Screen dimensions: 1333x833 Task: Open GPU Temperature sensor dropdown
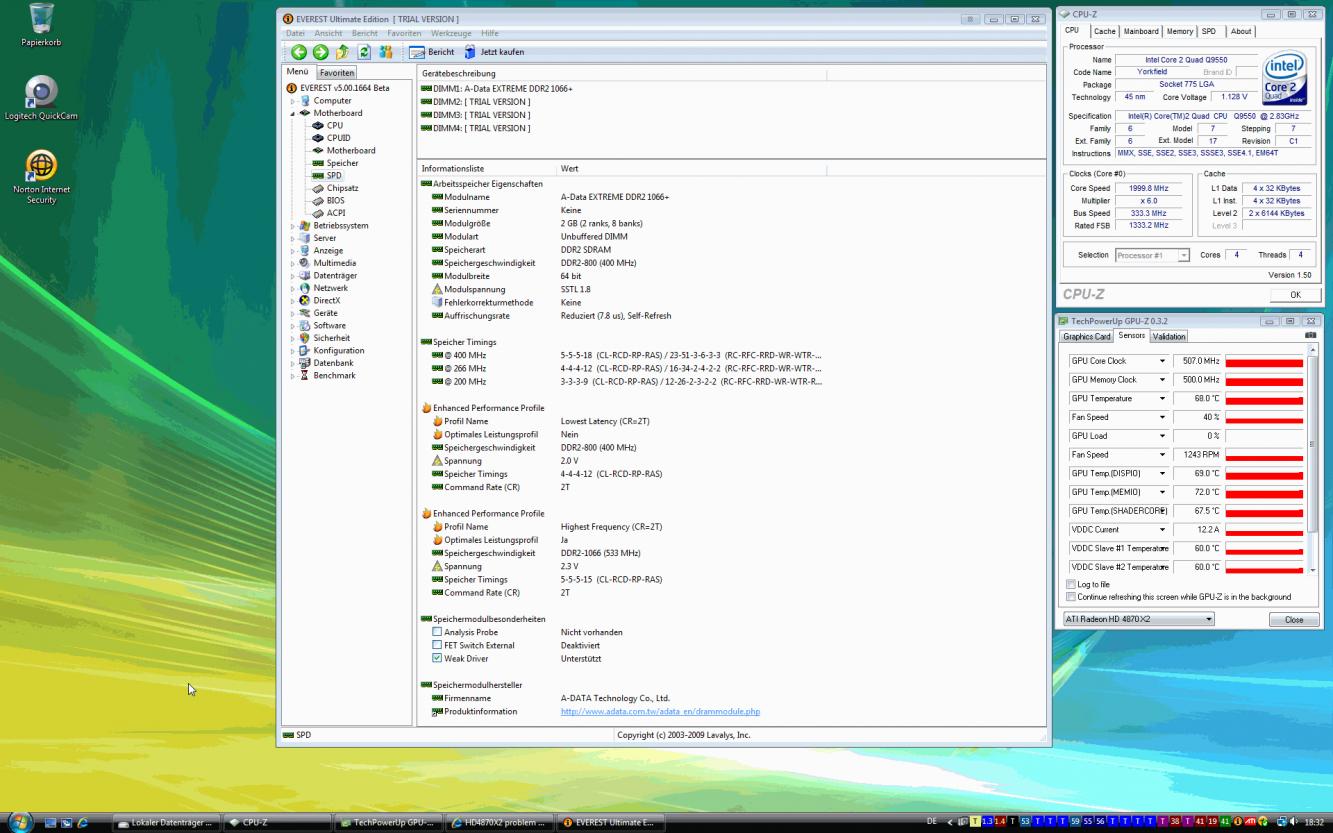[1162, 399]
